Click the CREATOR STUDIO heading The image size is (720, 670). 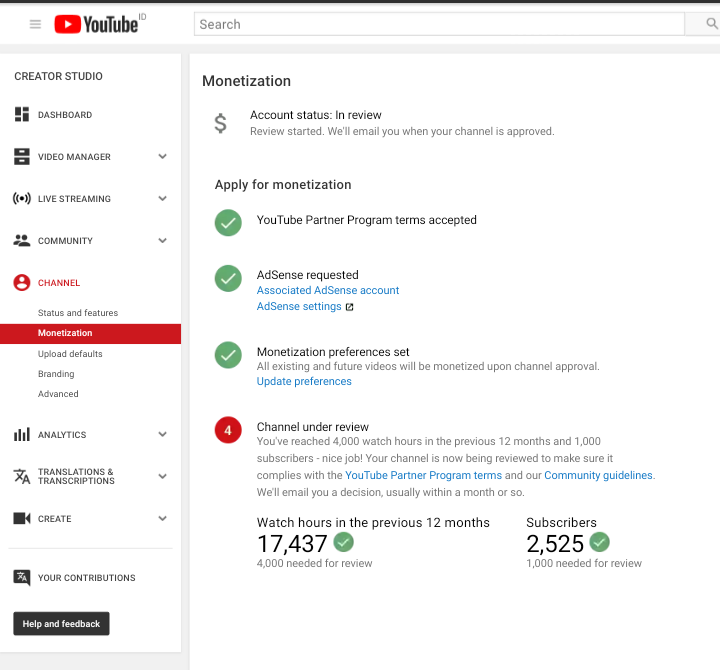pos(58,76)
